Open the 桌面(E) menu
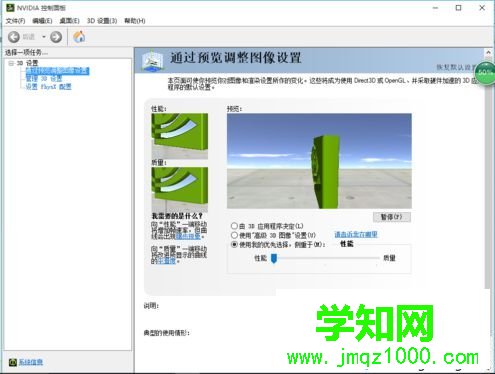This screenshot has width=495, height=374. click(69, 21)
